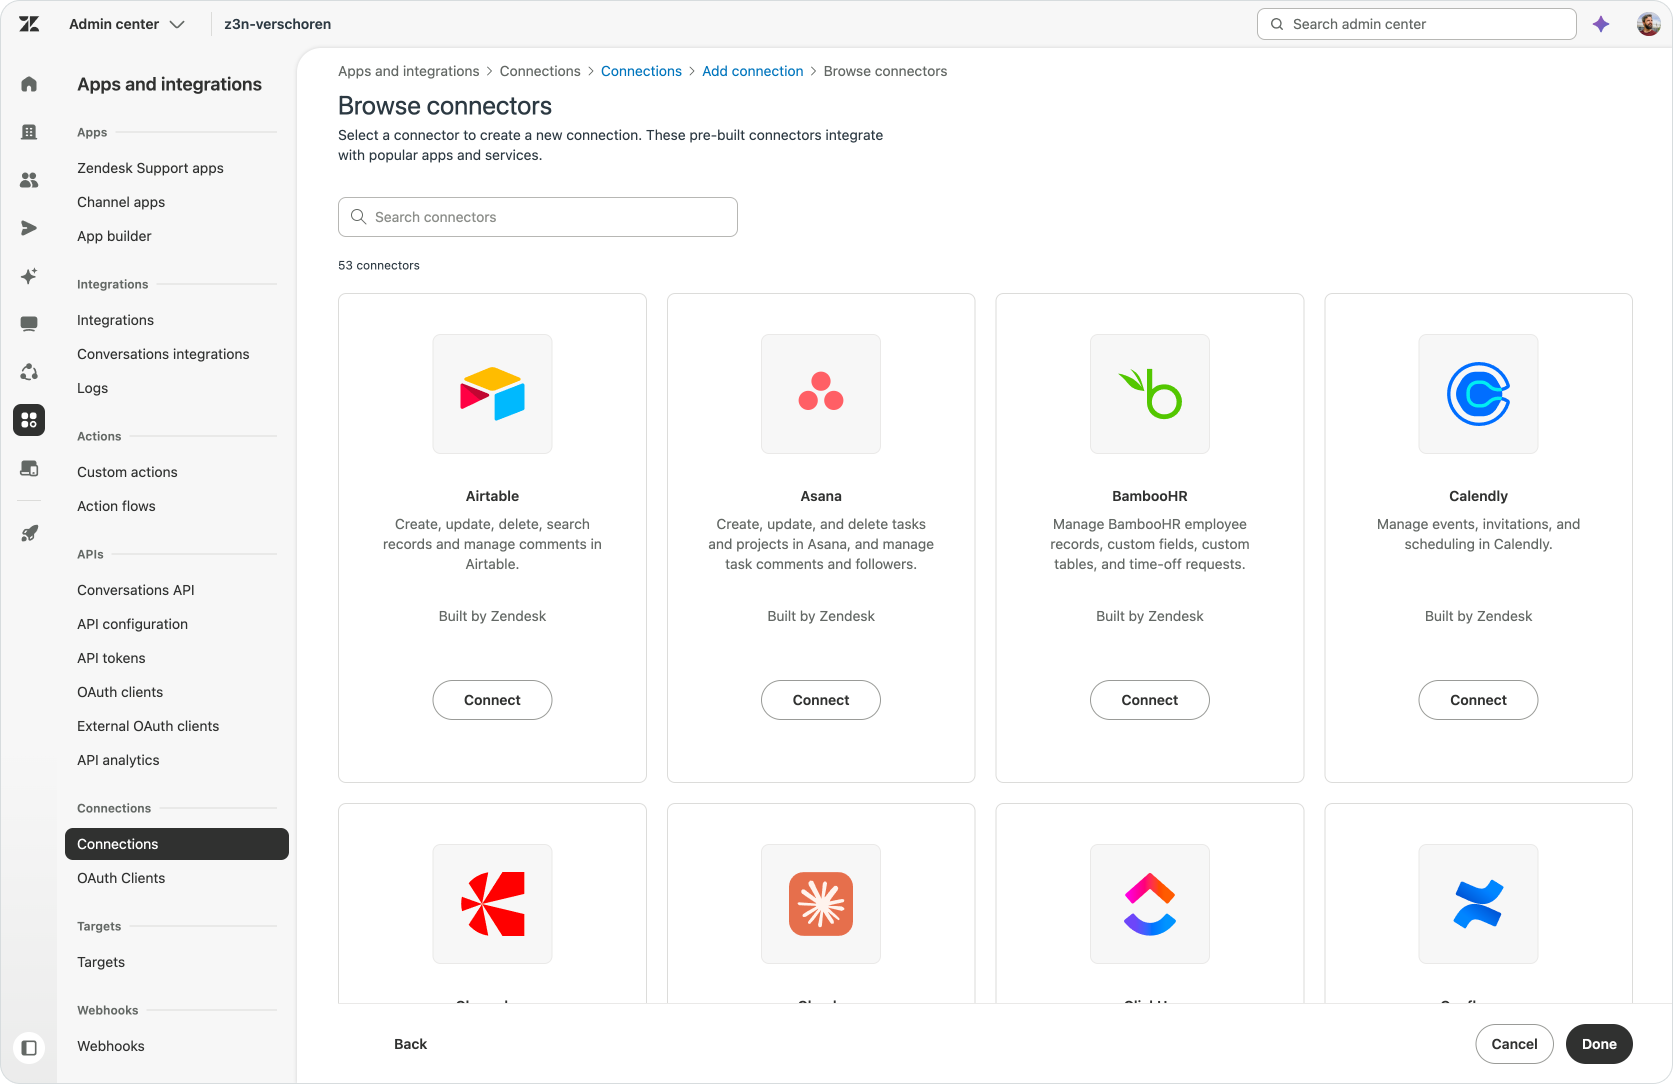Click the BambooHR connector logo

1150,394
